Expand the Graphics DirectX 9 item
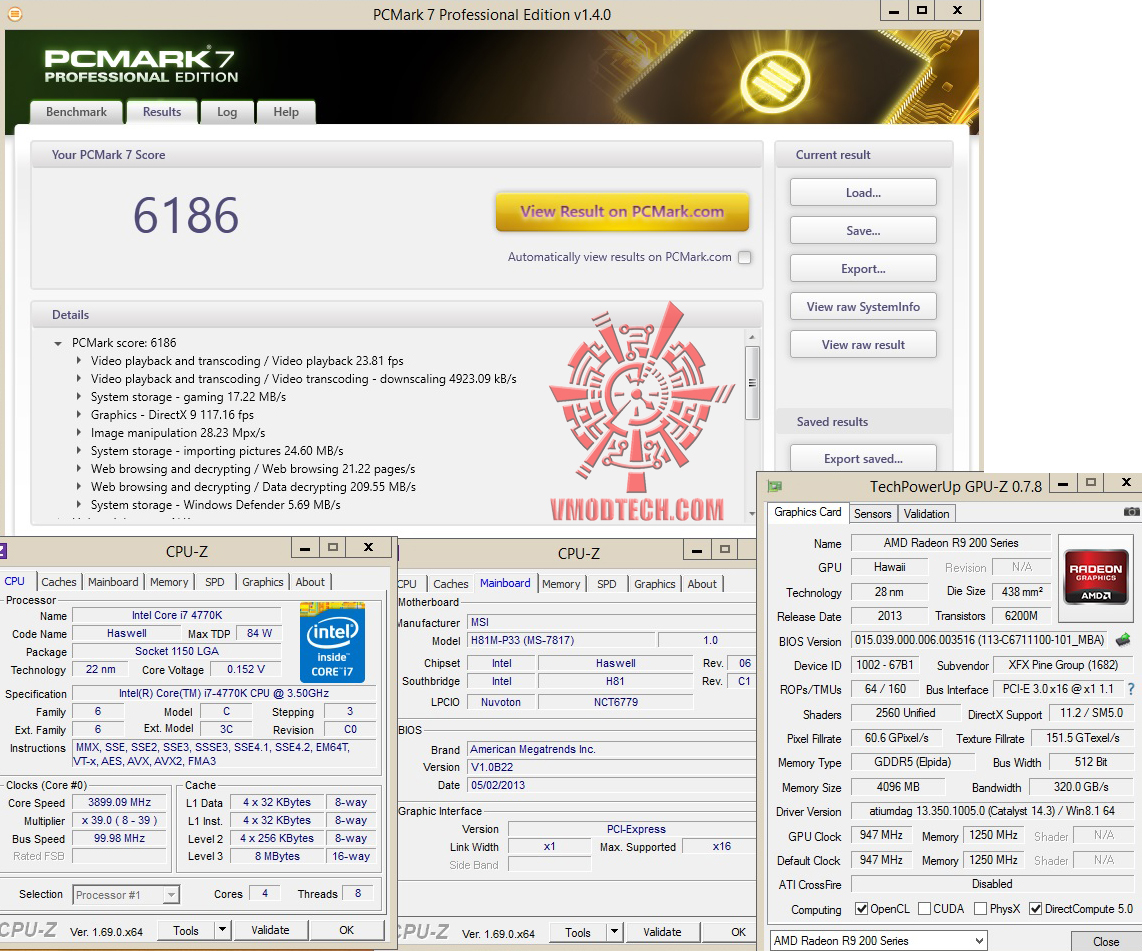Screen dimensions: 1142x951 tap(79, 414)
